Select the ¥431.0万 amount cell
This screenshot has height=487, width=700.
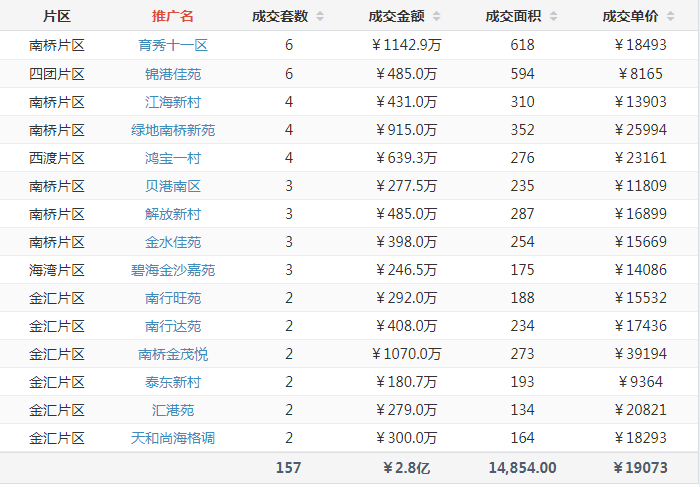tap(406, 102)
